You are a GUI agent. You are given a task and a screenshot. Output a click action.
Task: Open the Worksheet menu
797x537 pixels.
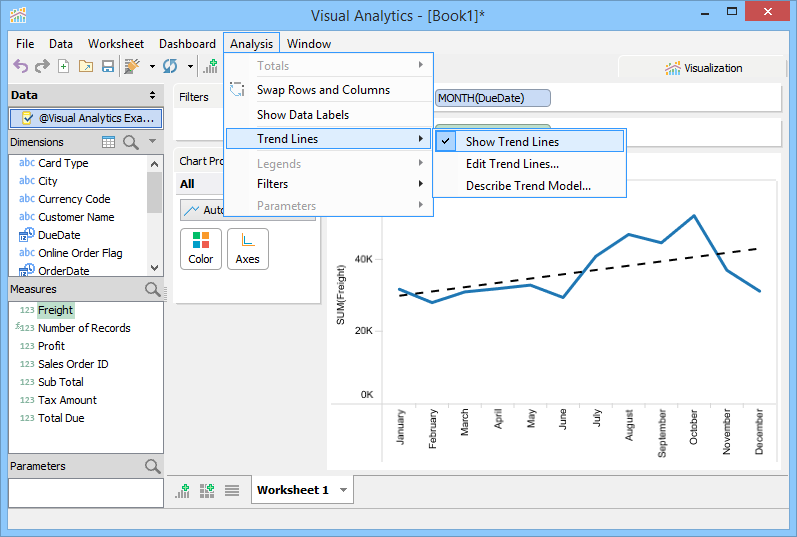116,44
